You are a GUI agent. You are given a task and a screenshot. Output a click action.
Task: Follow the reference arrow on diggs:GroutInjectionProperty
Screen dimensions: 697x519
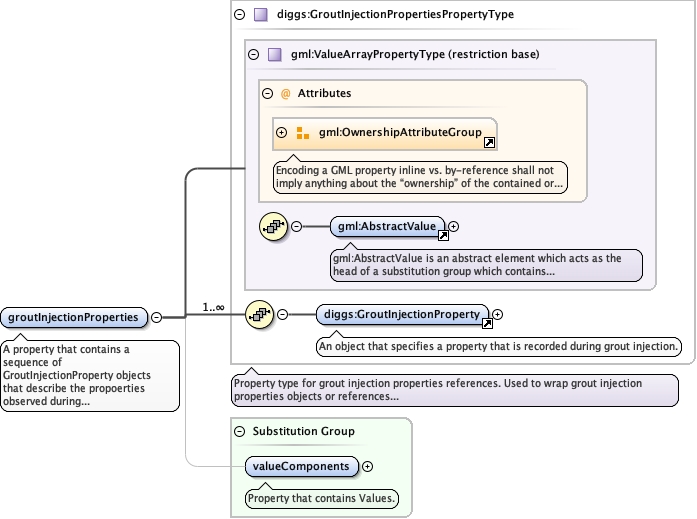[487, 324]
